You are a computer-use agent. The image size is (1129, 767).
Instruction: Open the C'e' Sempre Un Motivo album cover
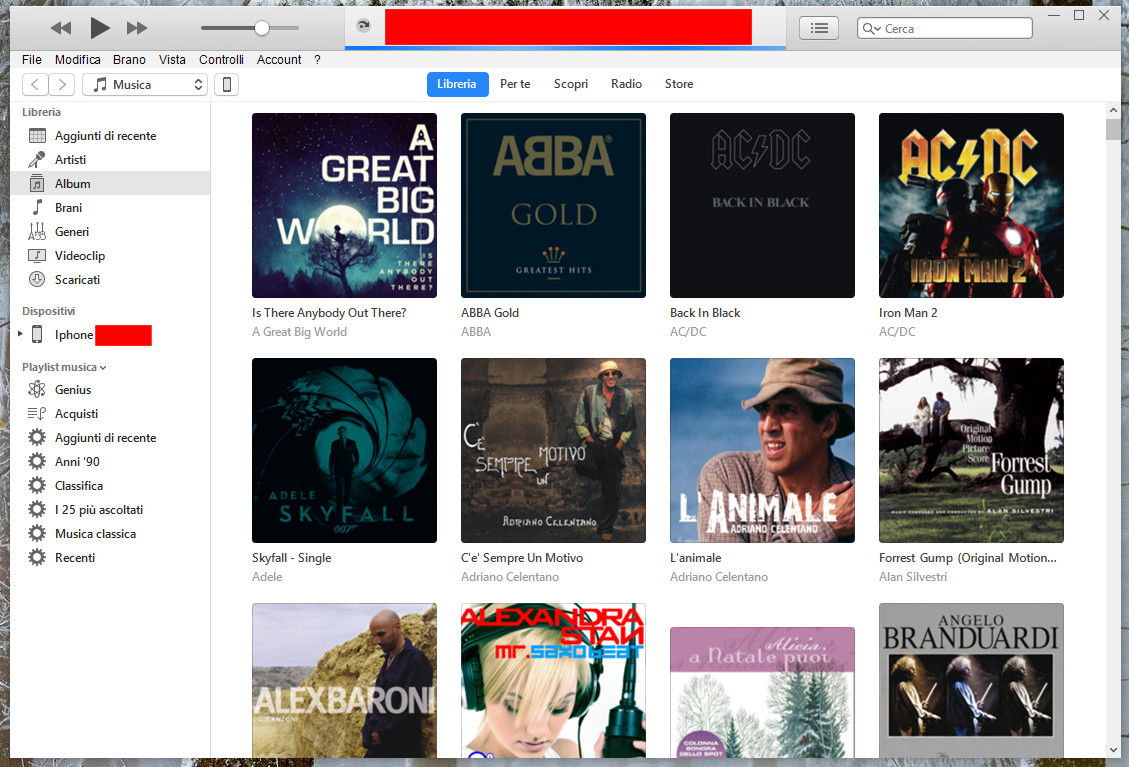pos(553,450)
